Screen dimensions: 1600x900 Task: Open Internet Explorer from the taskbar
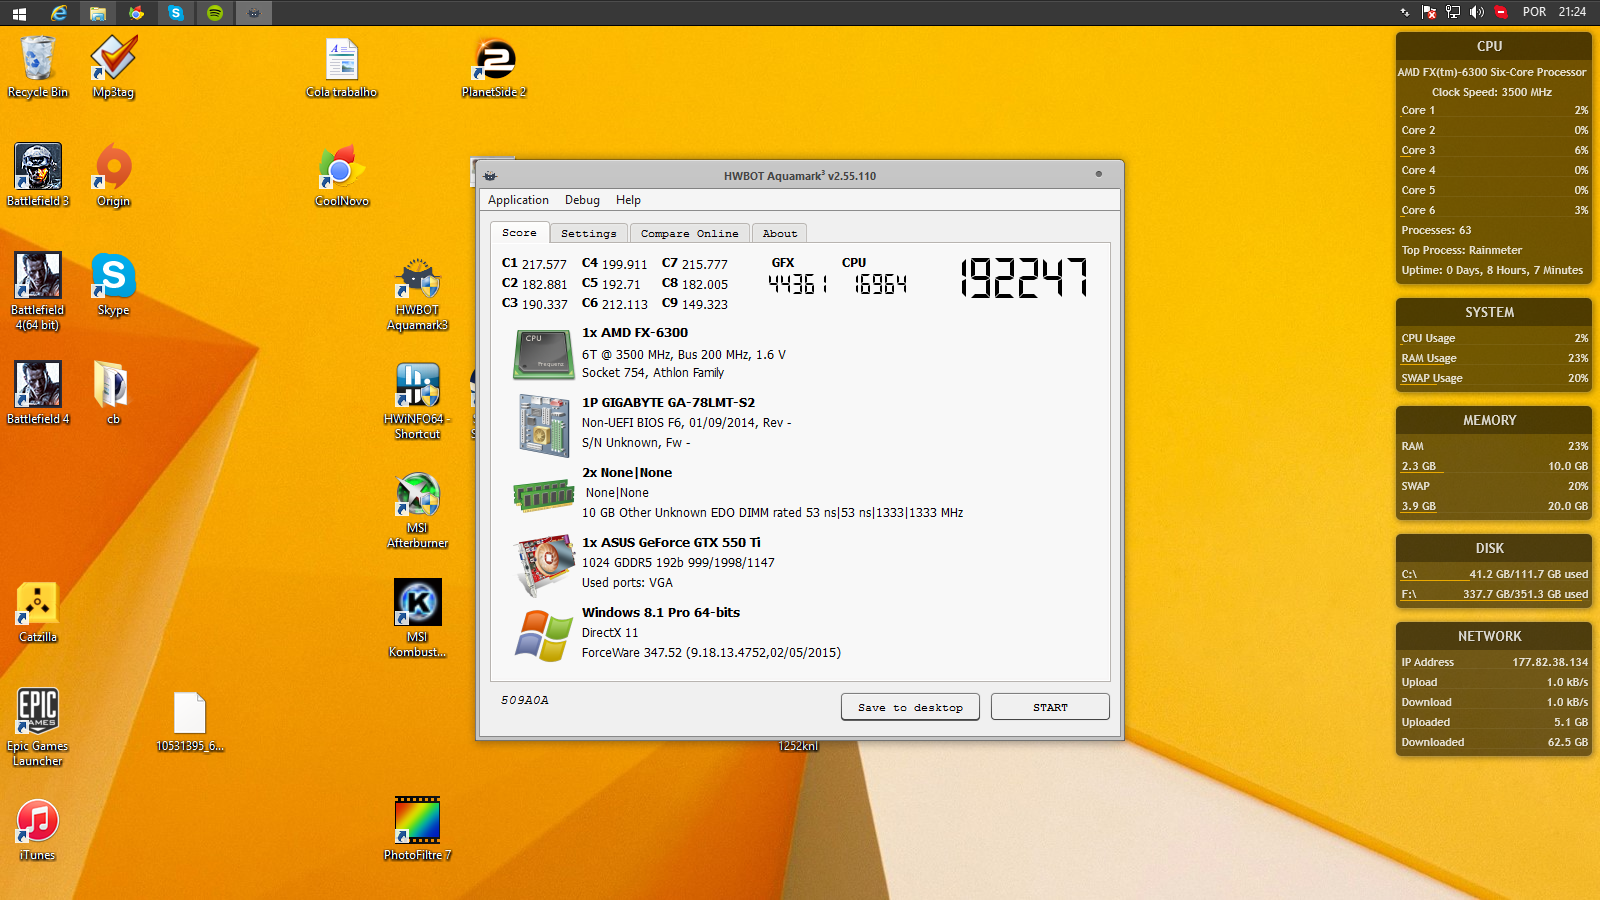pos(59,13)
